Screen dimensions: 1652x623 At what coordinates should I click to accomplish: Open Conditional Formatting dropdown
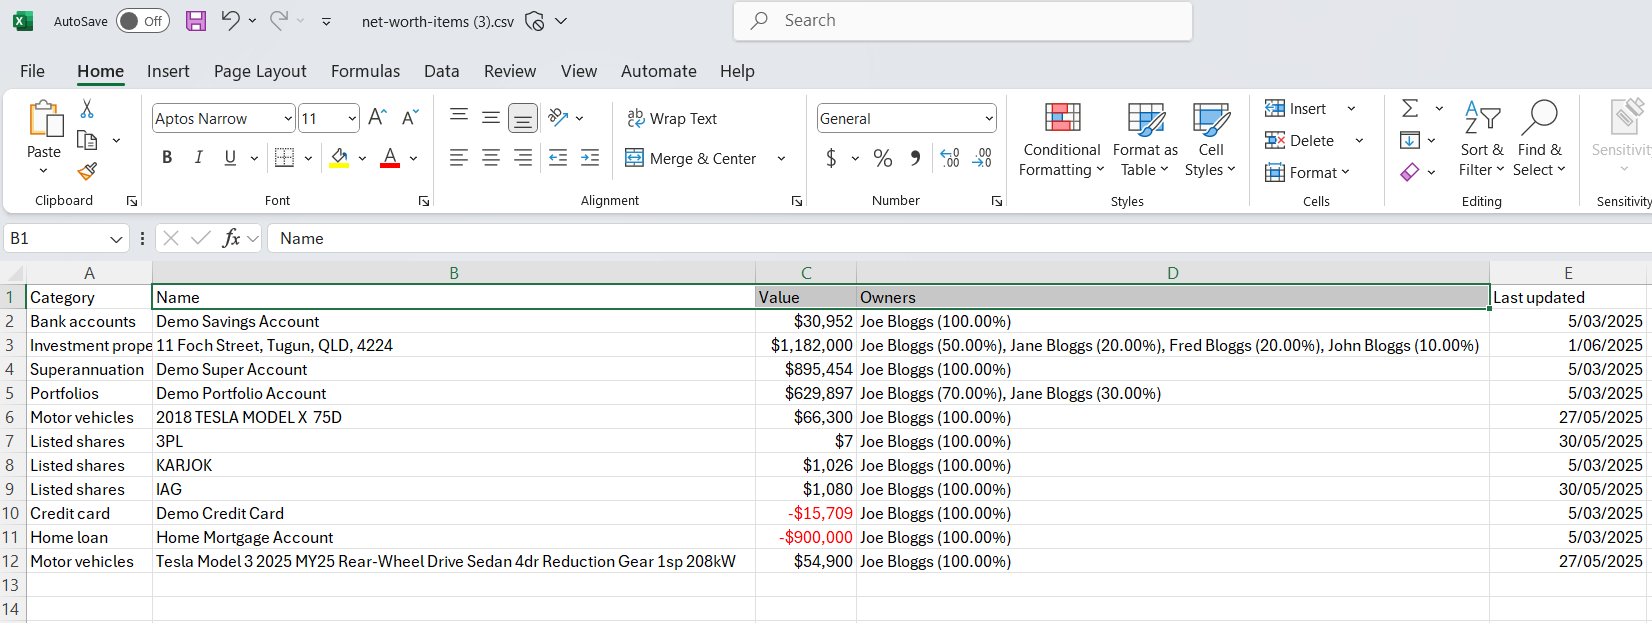tap(1061, 140)
